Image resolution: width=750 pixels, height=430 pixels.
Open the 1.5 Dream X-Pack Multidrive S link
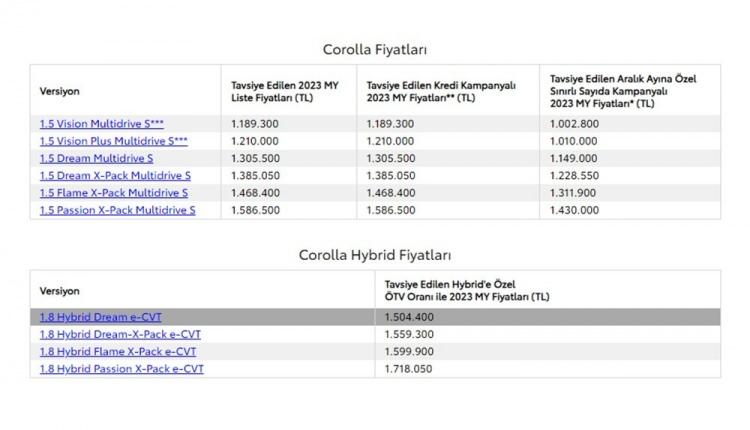[x=115, y=176]
